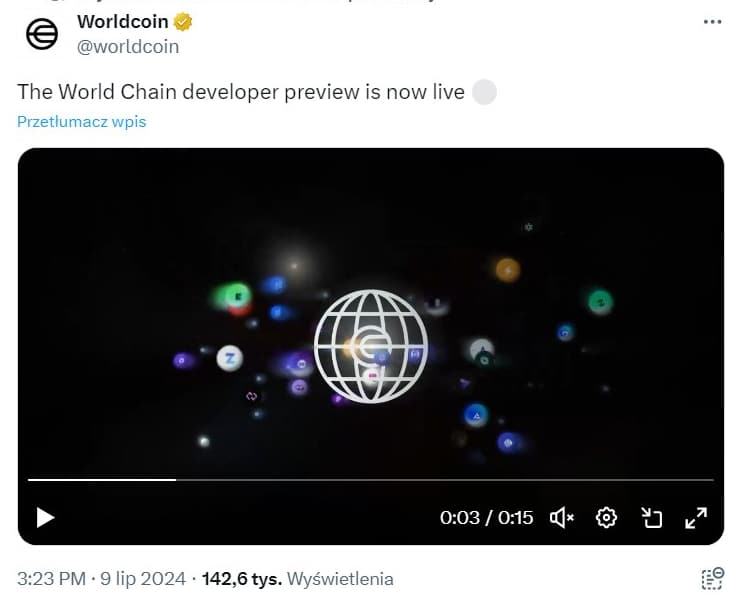The width and height of the screenshot is (738, 598).
Task: Click the gold verified badge next to Worldcoin
Action: pyautogui.click(x=183, y=22)
